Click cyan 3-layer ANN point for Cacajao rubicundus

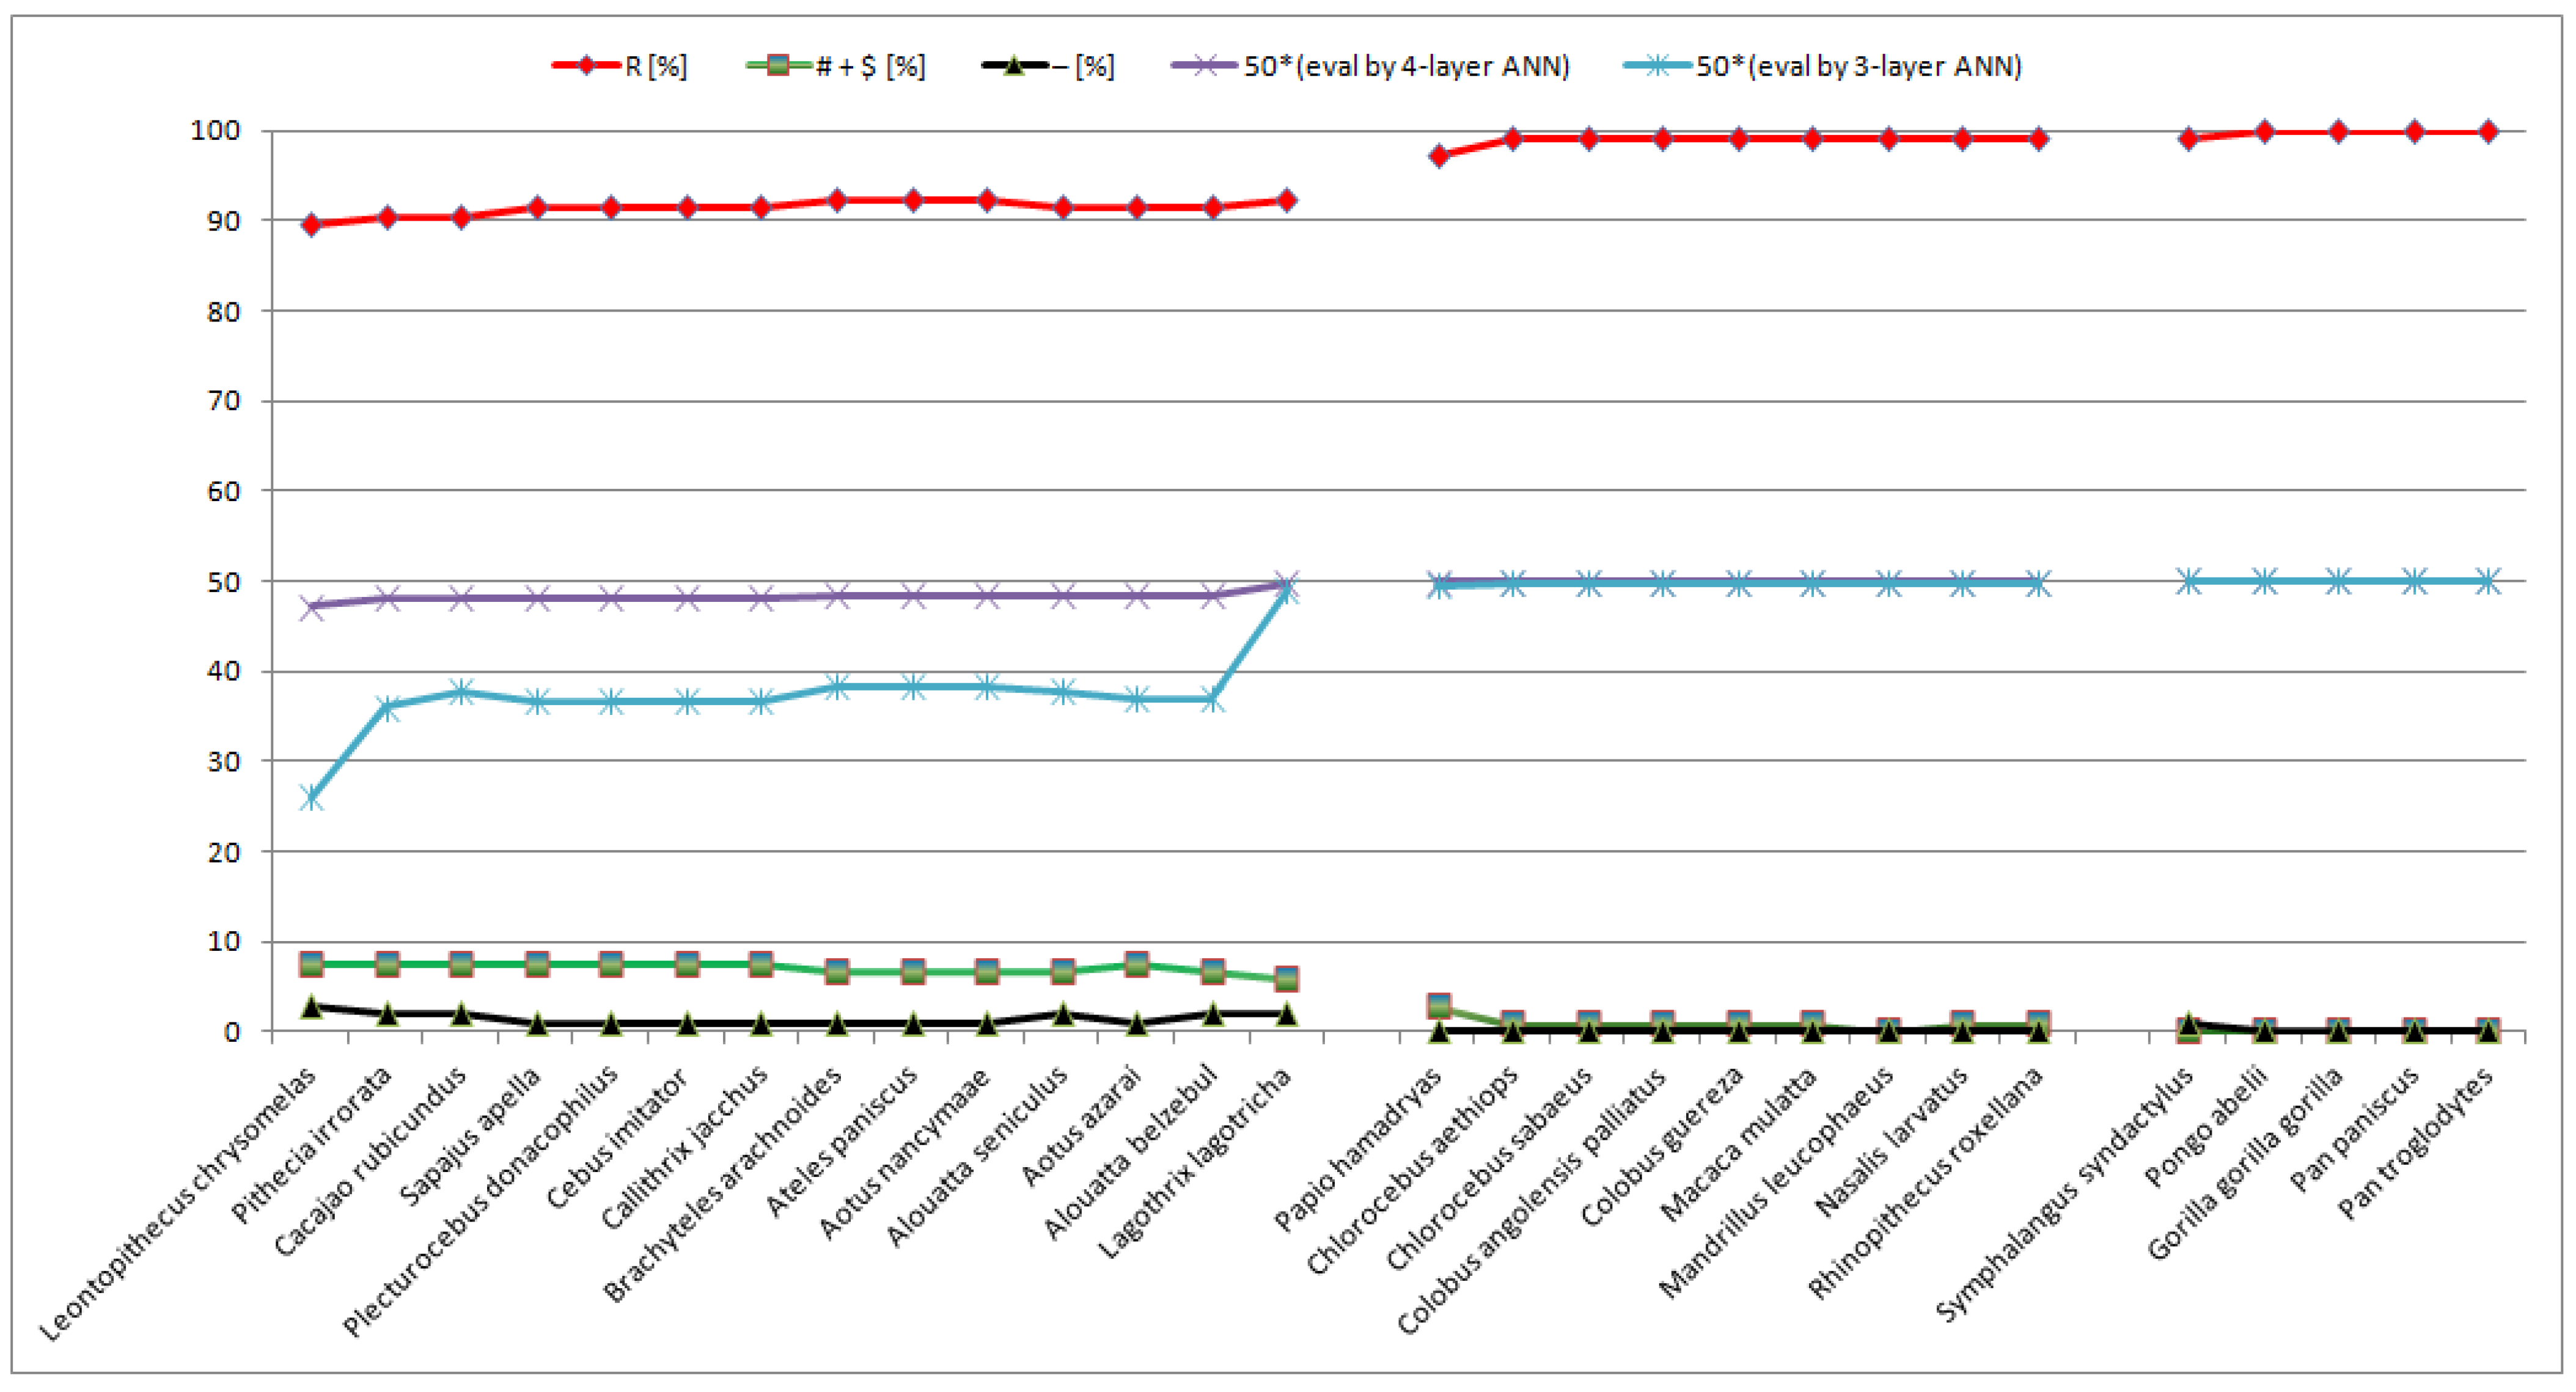(x=462, y=691)
